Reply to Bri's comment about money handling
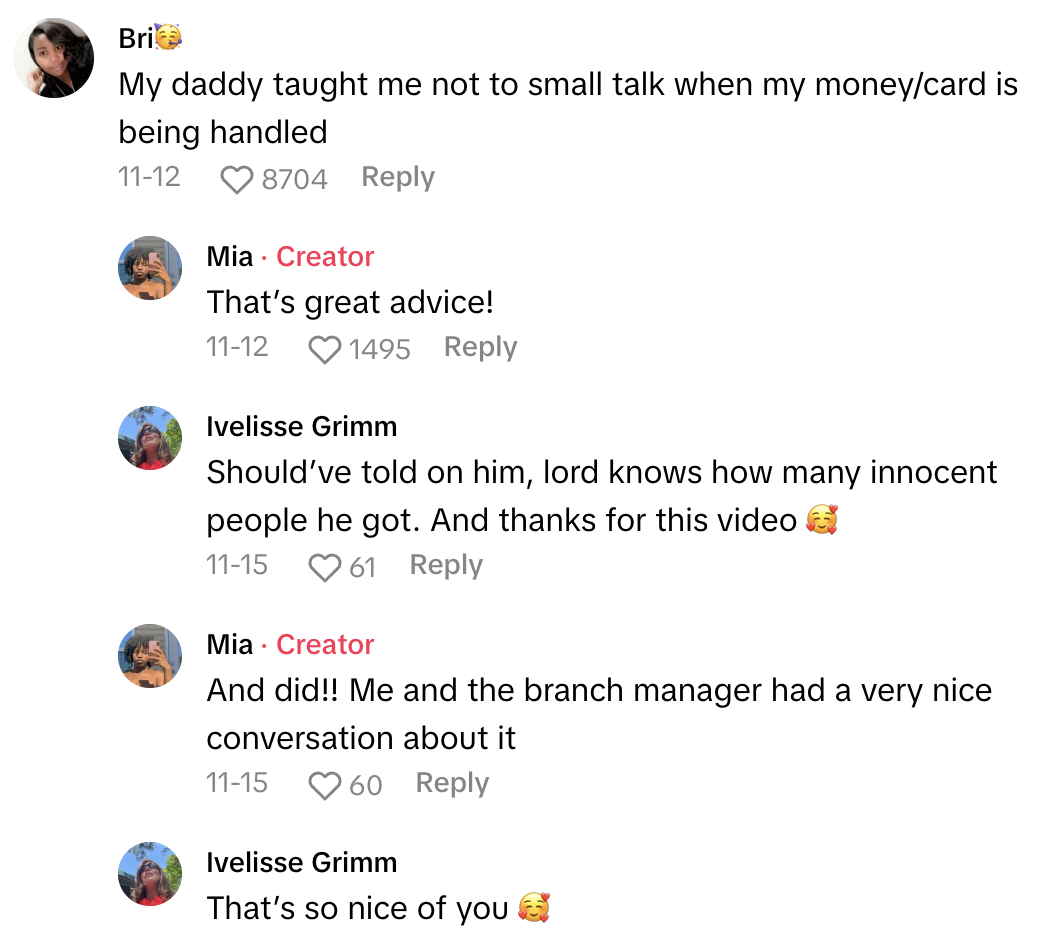 [x=397, y=176]
